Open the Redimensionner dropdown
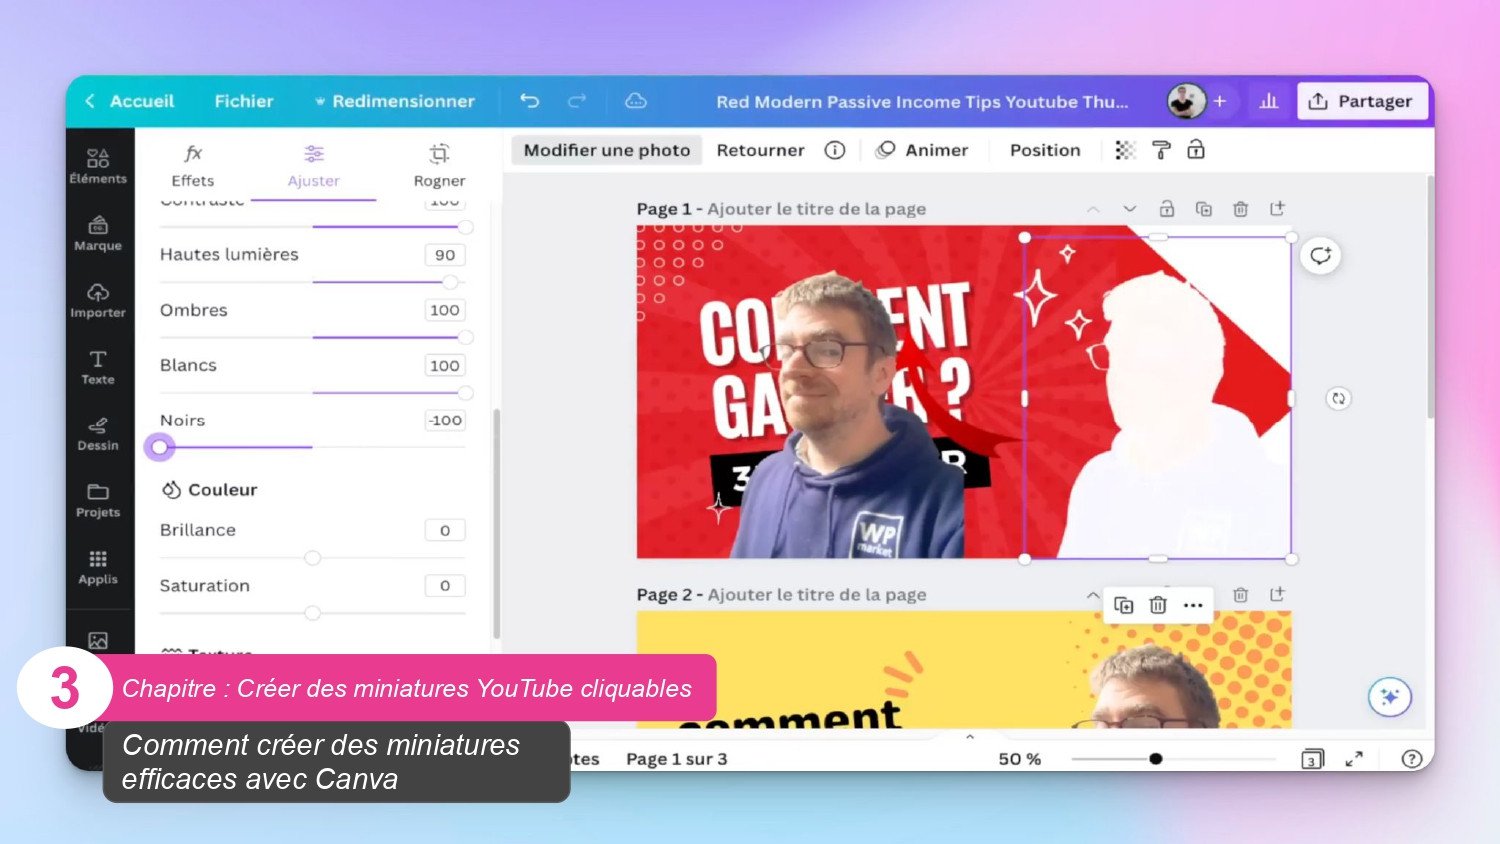The height and width of the screenshot is (844, 1500). coord(395,101)
